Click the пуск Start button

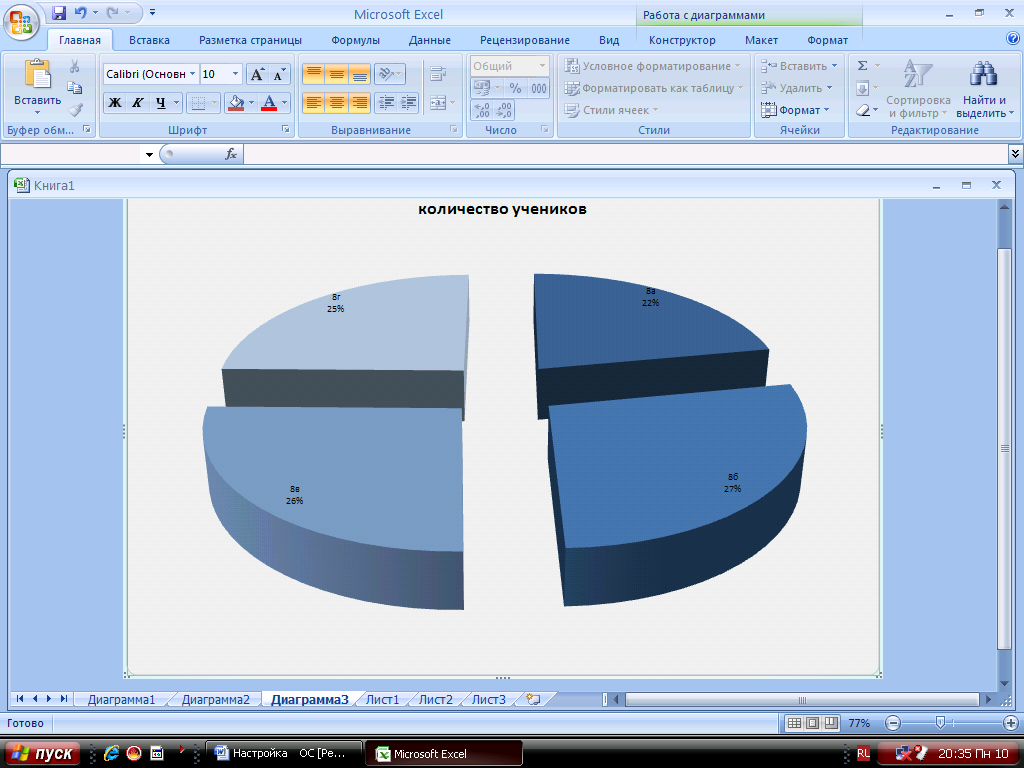coord(42,753)
